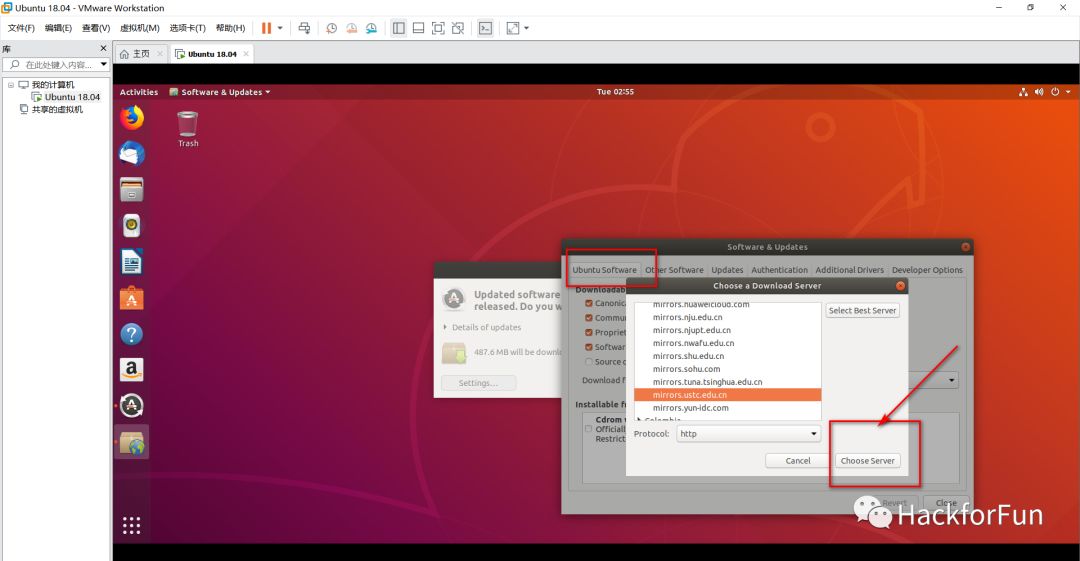Viewport: 1080px width, 561px height.
Task: Open the library search dropdown arrow
Action: [104, 65]
